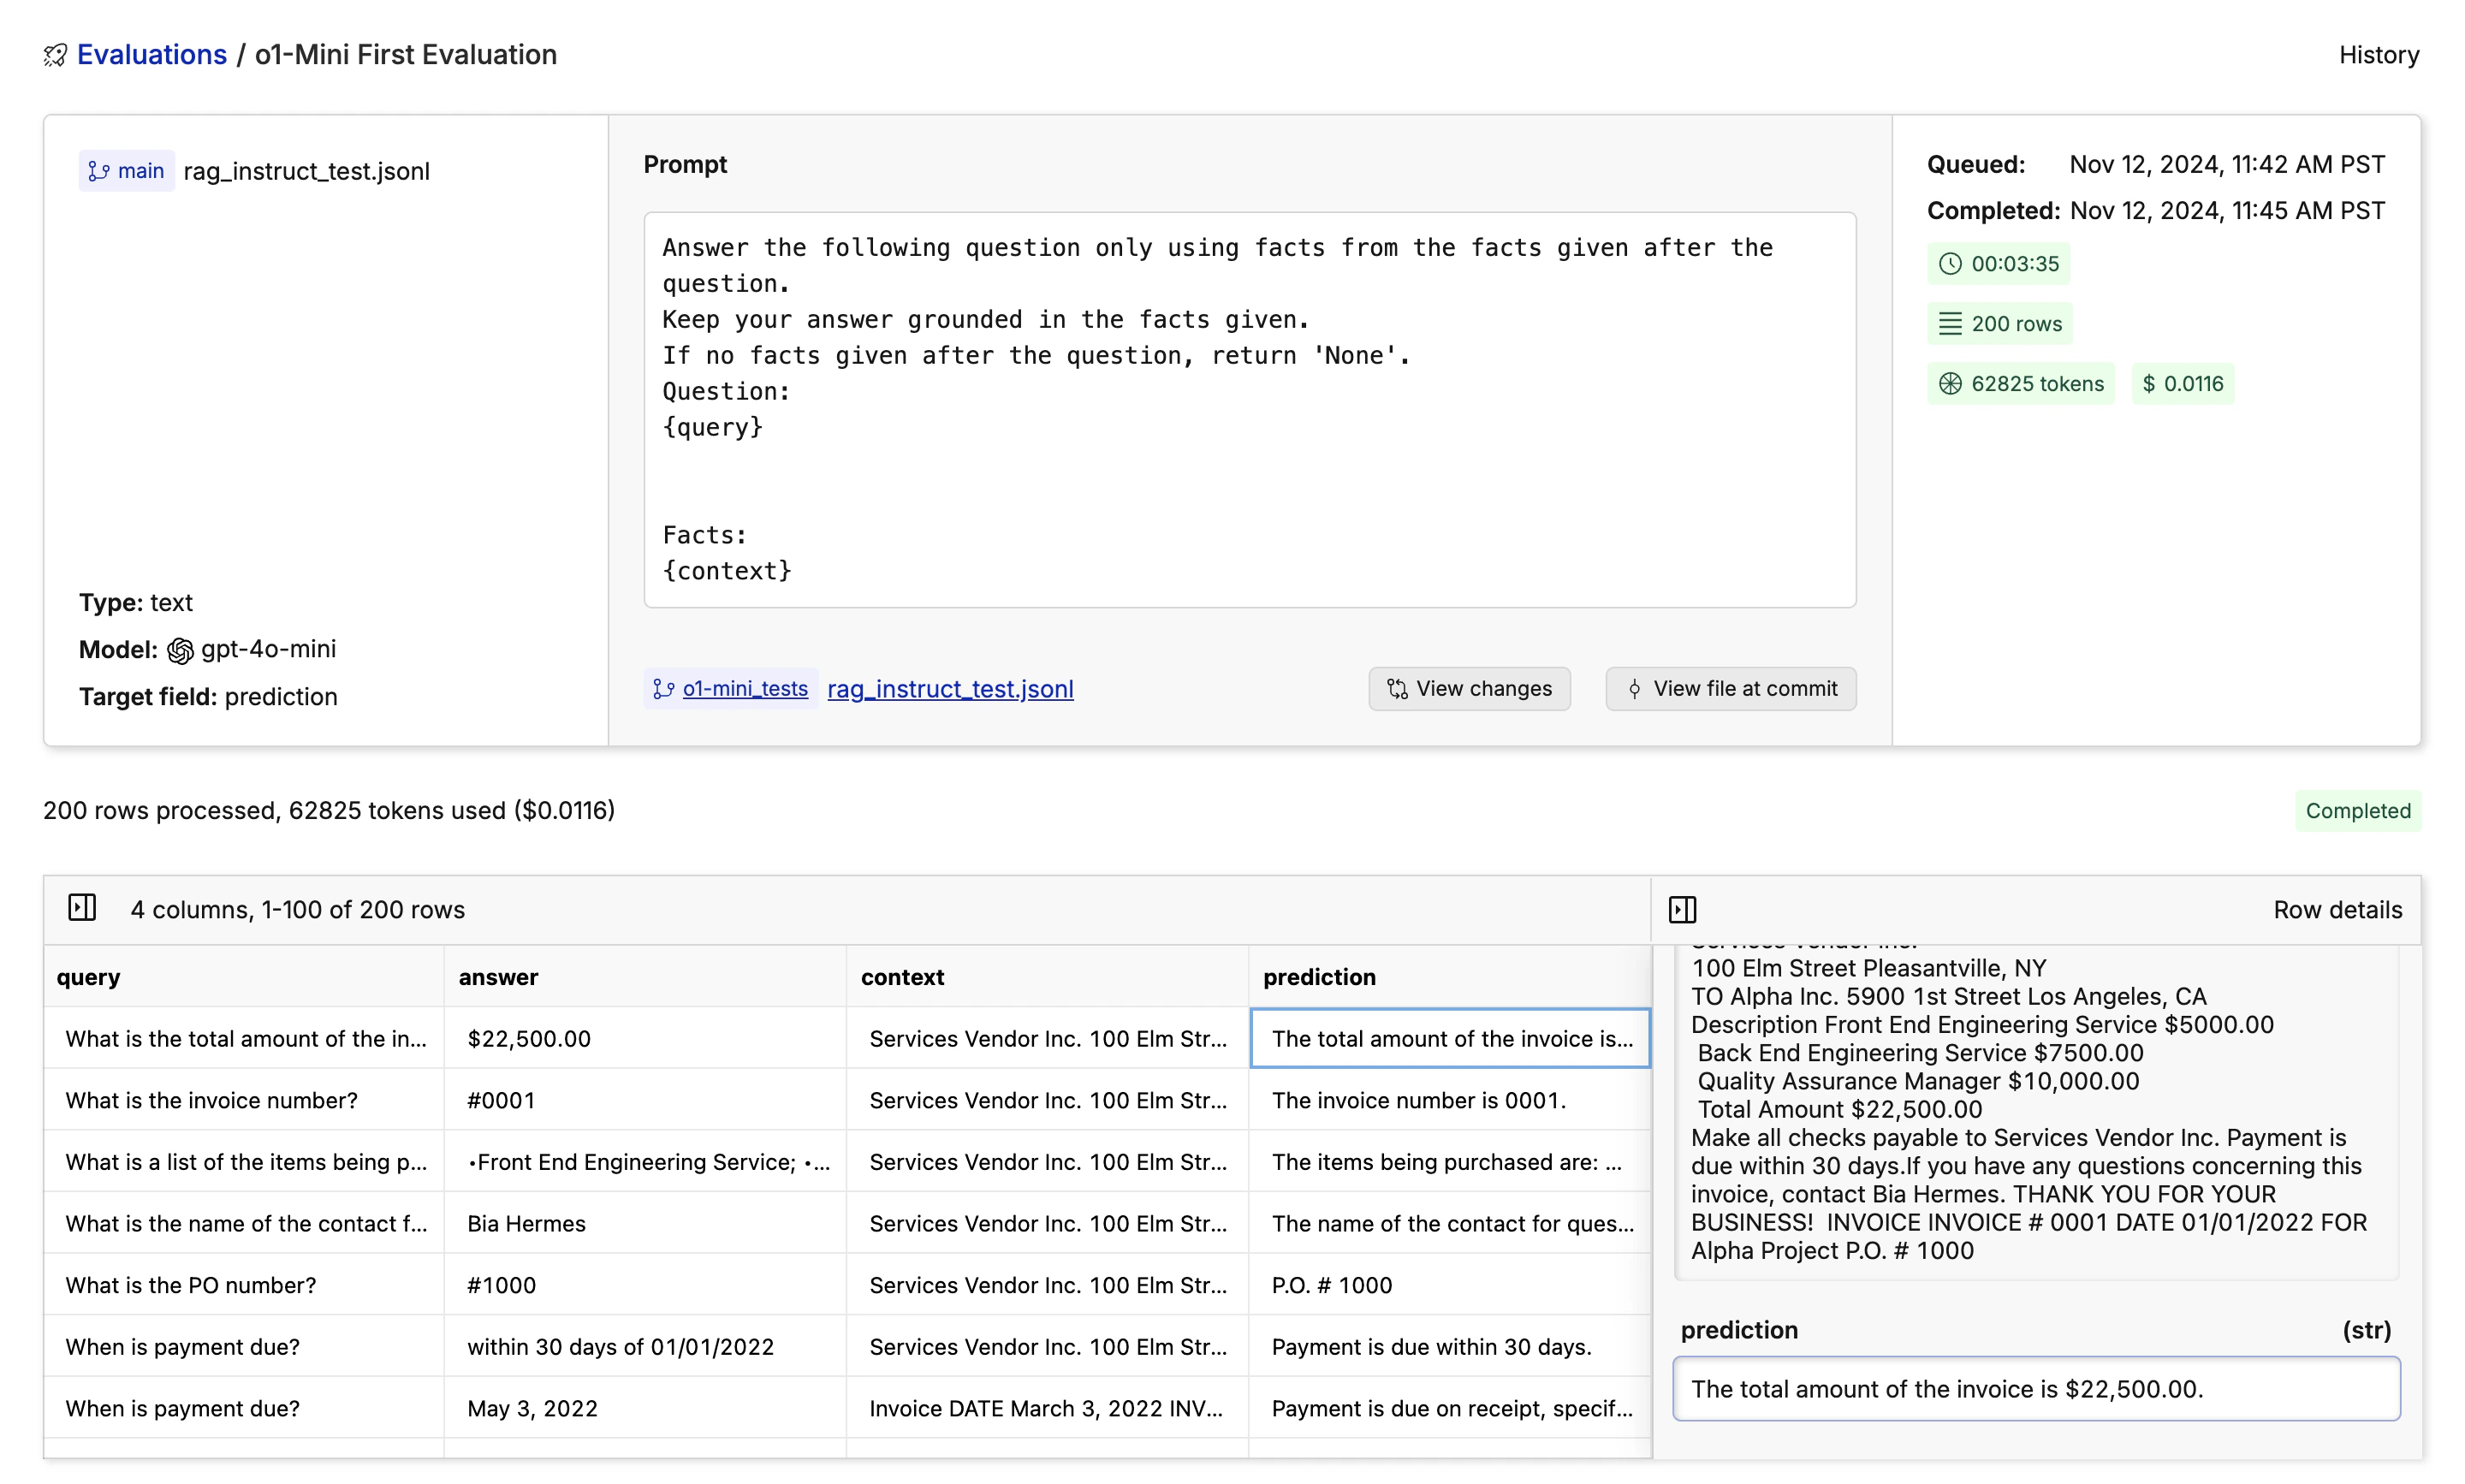This screenshot has width=2465, height=1484.
Task: Click the OpenAI gpt-4o-mini model icon
Action: (180, 651)
